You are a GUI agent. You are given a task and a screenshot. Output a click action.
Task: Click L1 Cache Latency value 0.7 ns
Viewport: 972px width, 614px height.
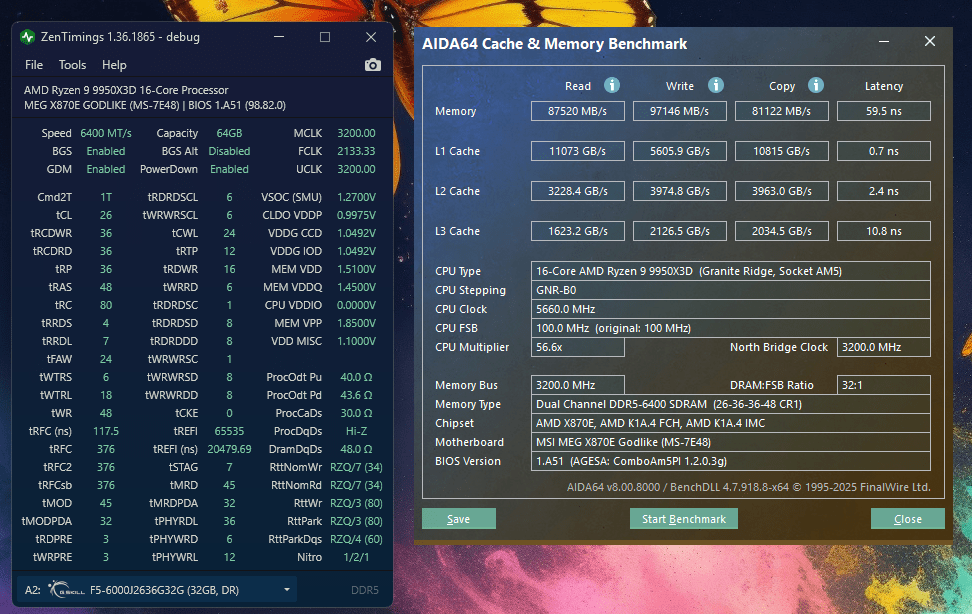[883, 151]
